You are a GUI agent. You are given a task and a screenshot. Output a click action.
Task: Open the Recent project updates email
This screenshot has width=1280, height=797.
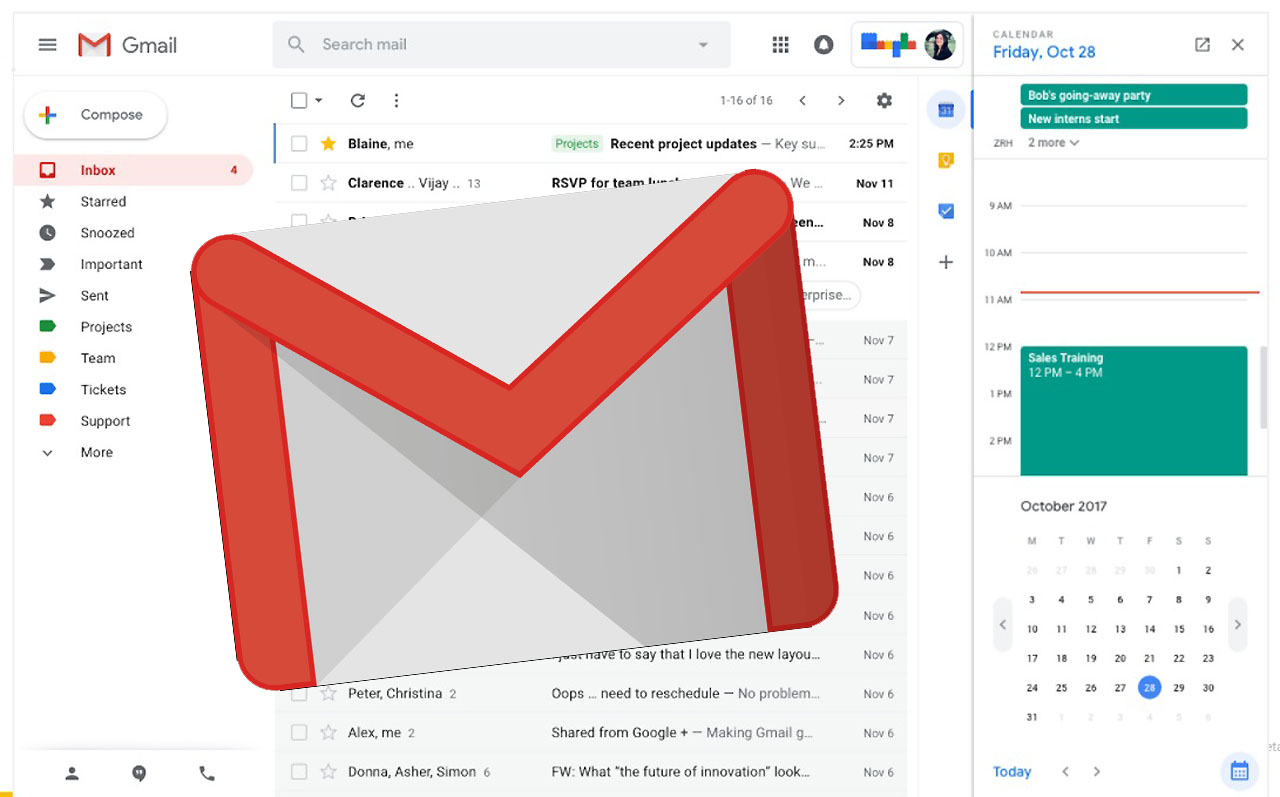(x=590, y=144)
